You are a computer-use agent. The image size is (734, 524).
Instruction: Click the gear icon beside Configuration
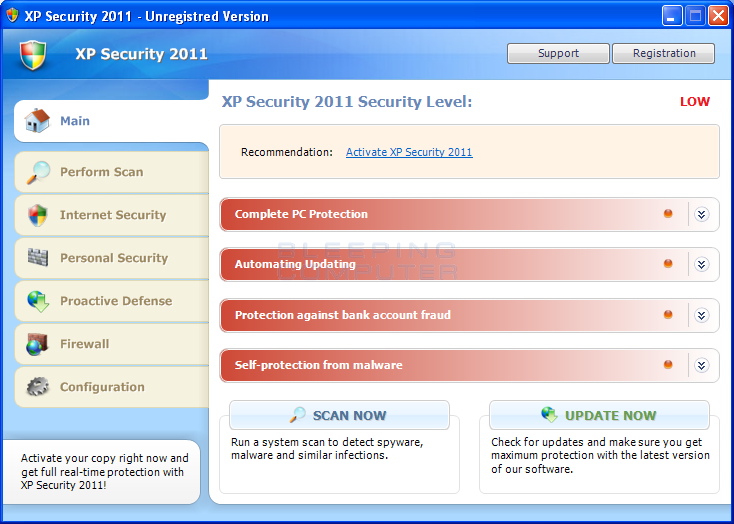pyautogui.click(x=38, y=387)
